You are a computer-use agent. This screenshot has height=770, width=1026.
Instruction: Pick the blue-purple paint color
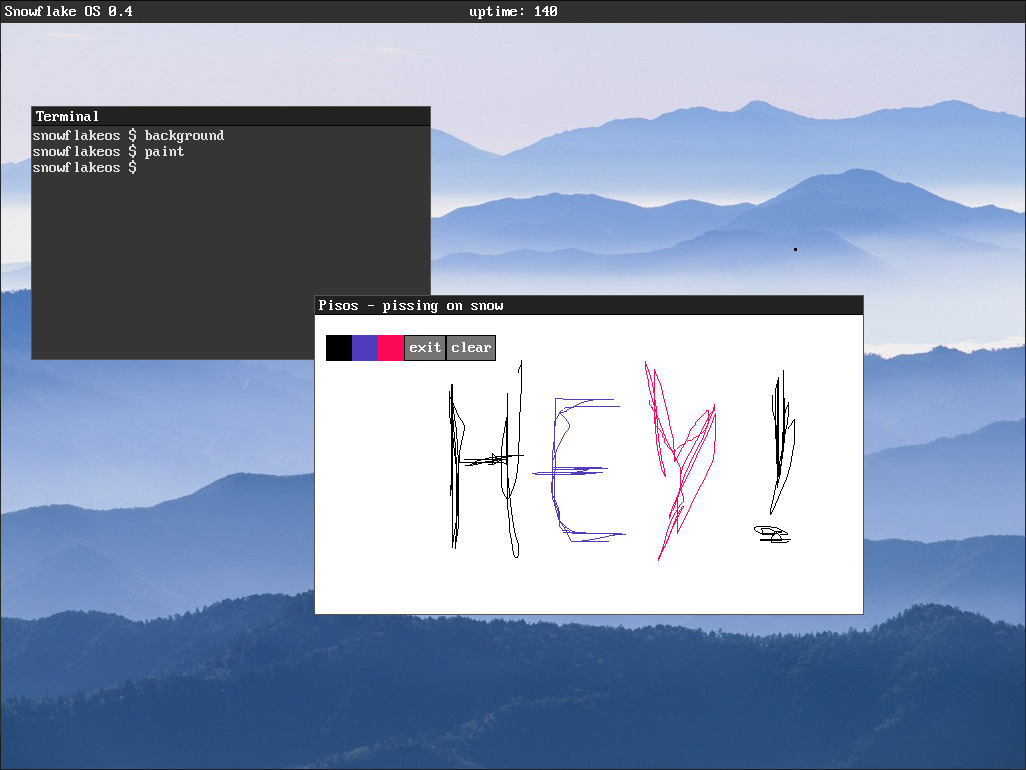tap(365, 348)
